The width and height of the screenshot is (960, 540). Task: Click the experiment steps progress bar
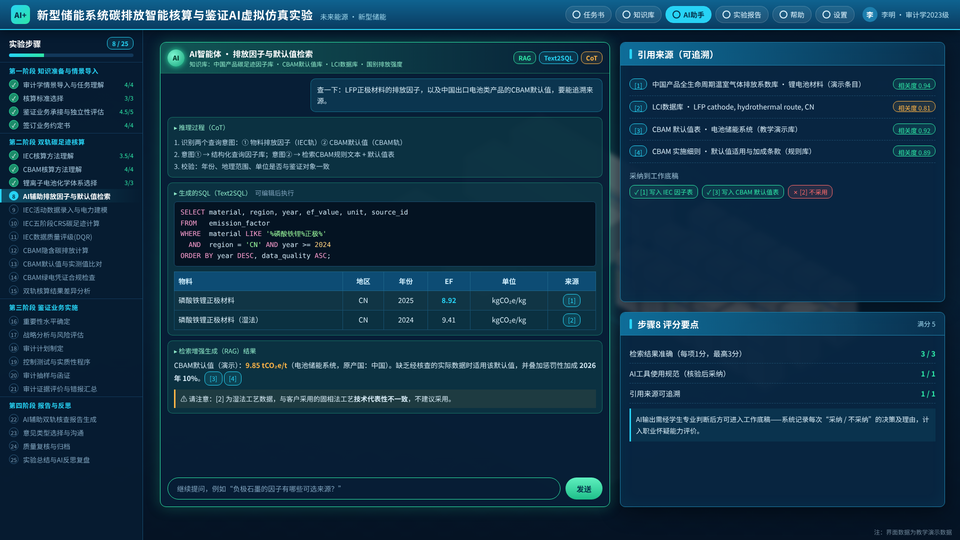(71, 55)
